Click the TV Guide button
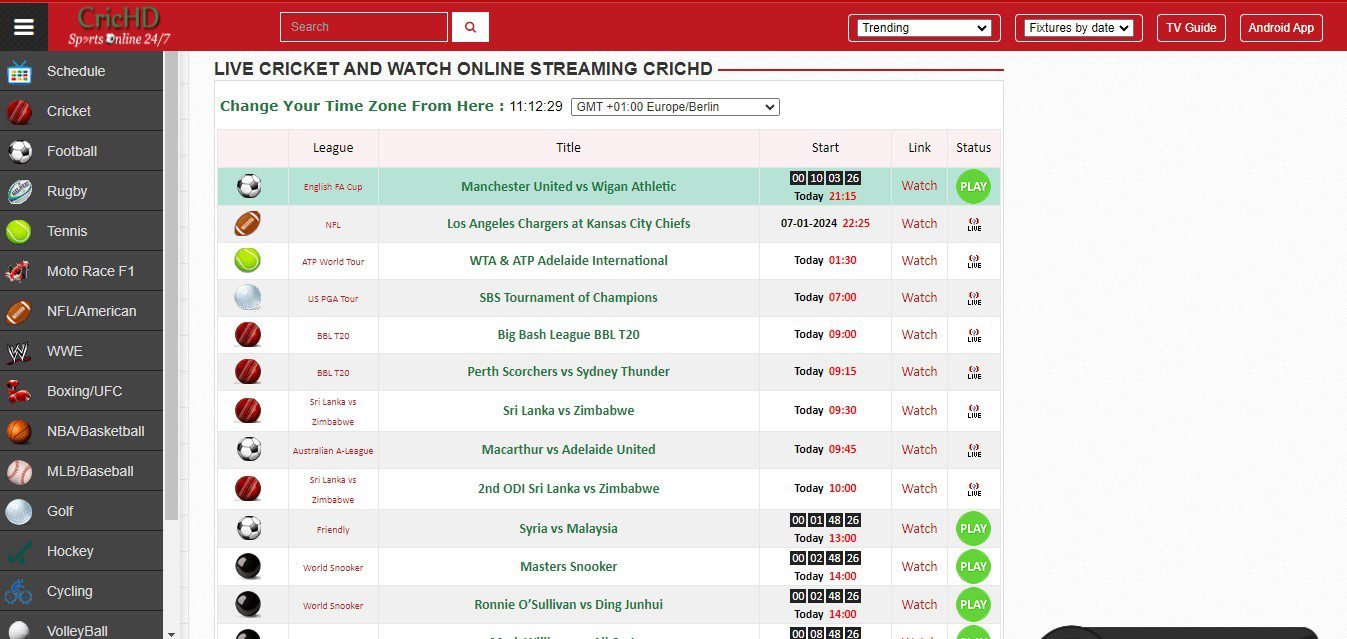1347x639 pixels. [x=1191, y=28]
